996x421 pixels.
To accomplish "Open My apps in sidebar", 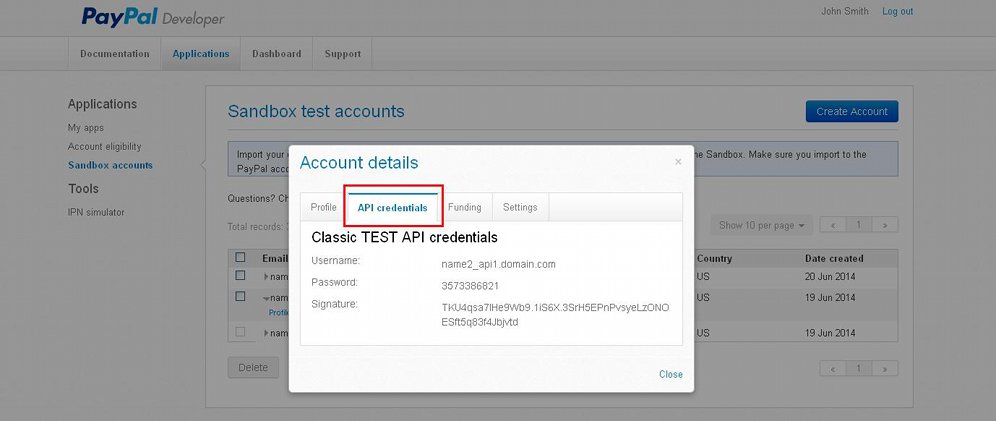I will click(86, 128).
